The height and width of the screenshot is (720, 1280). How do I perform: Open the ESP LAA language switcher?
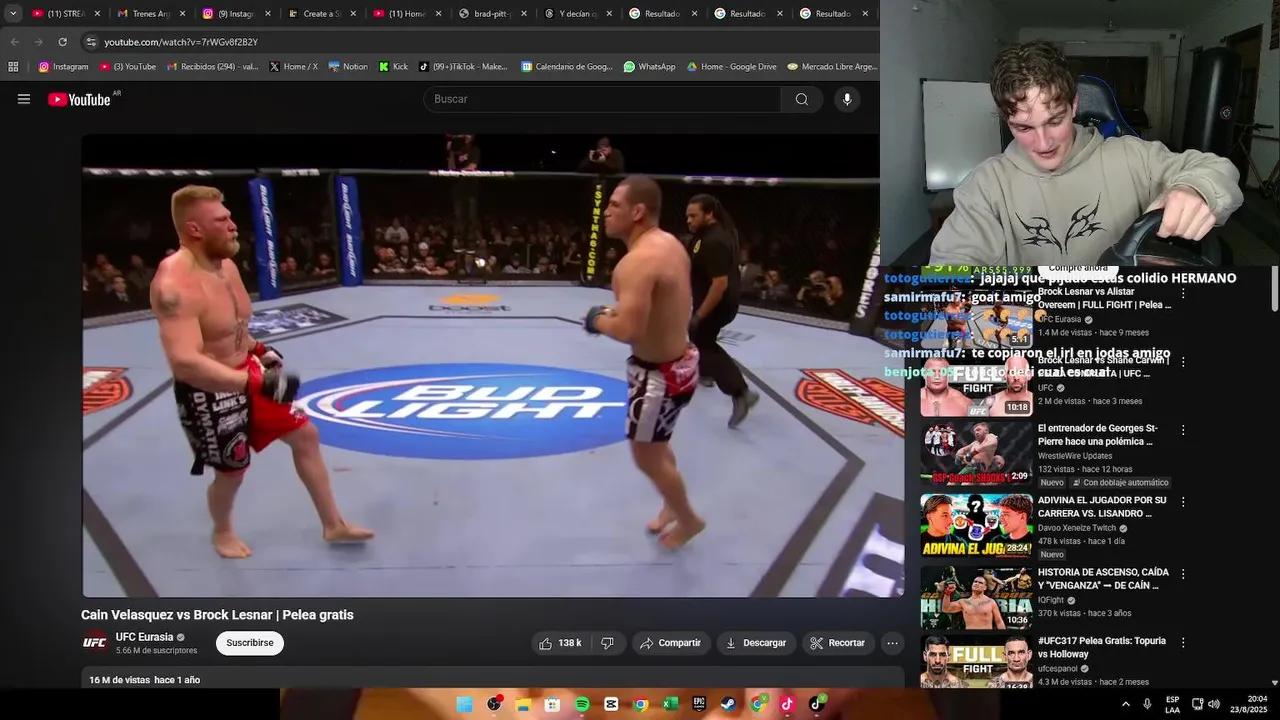(1172, 704)
